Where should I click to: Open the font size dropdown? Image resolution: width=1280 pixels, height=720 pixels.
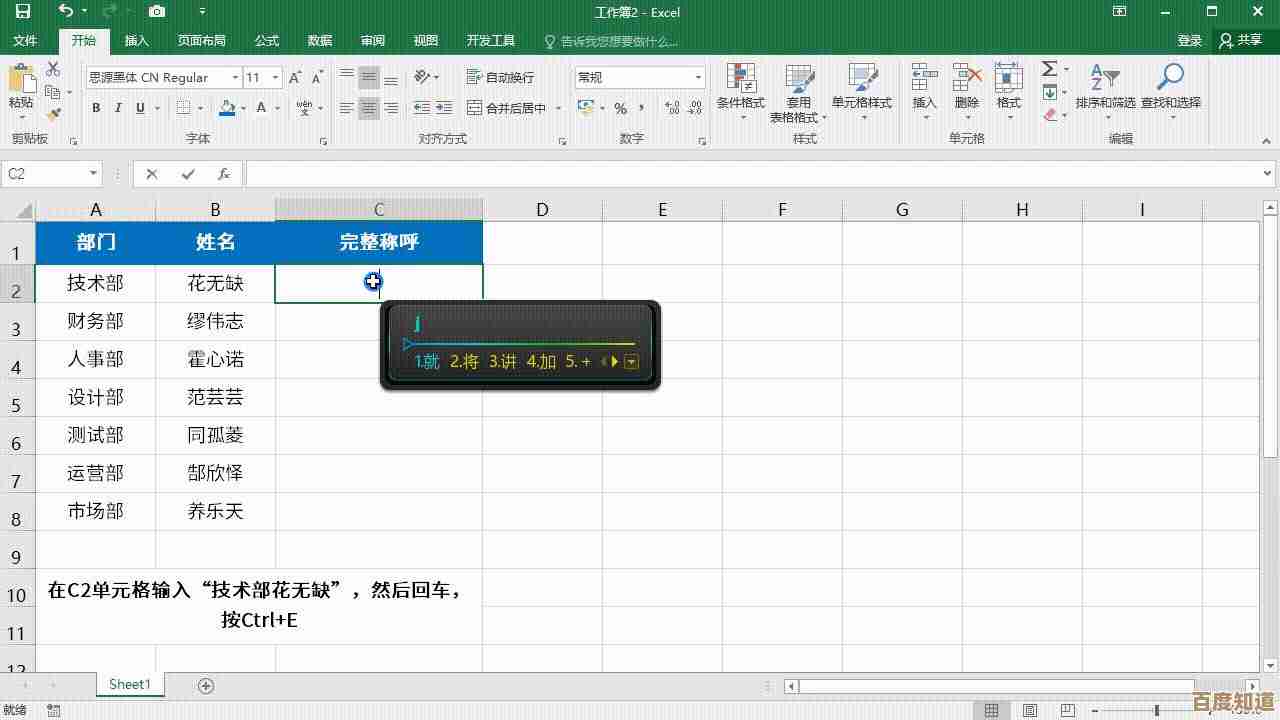tap(276, 77)
